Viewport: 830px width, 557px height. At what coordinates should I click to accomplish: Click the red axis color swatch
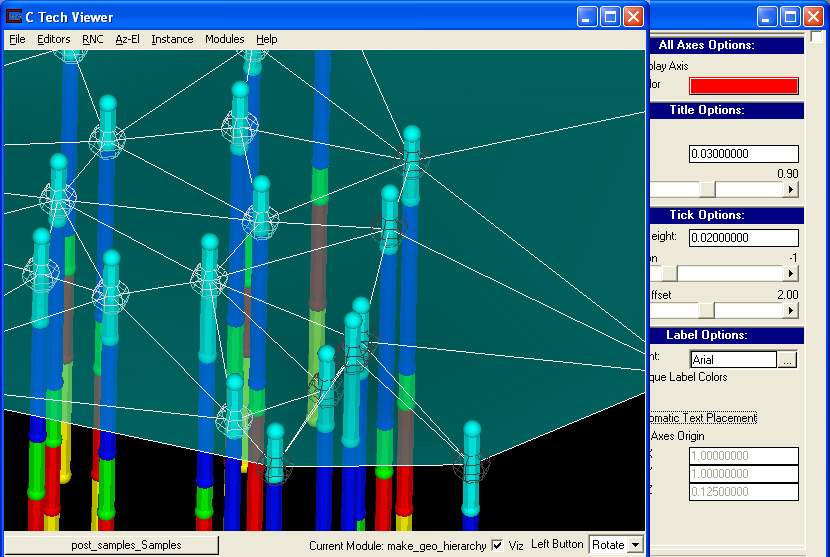click(744, 86)
